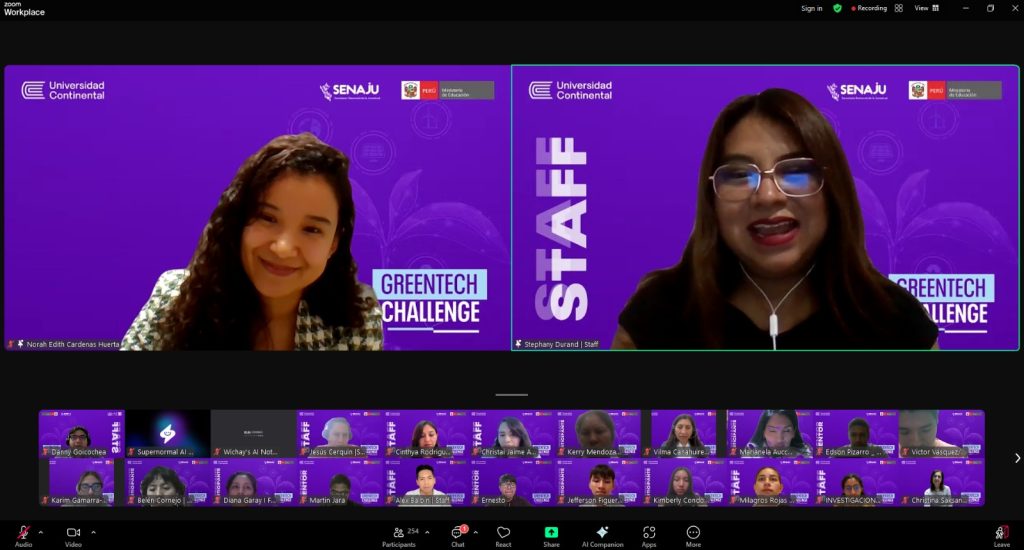The width and height of the screenshot is (1024, 550).
Task: Select Ernesto thumbnail
Action: (x=512, y=482)
